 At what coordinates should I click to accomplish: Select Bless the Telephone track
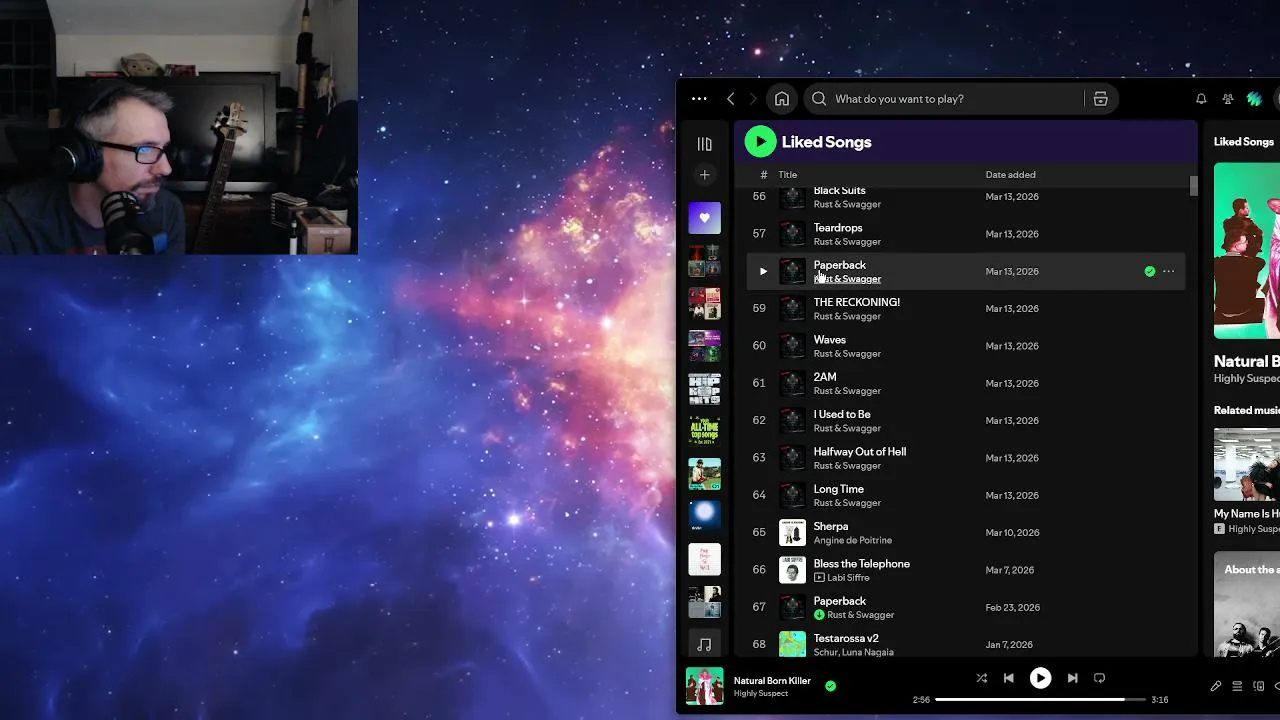pos(862,564)
